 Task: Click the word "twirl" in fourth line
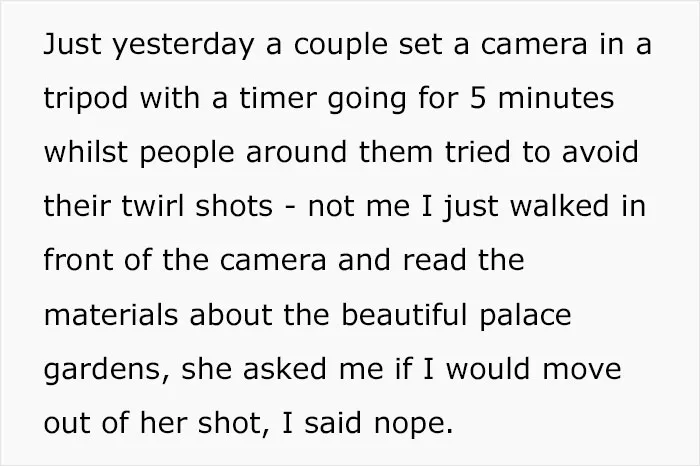point(153,206)
